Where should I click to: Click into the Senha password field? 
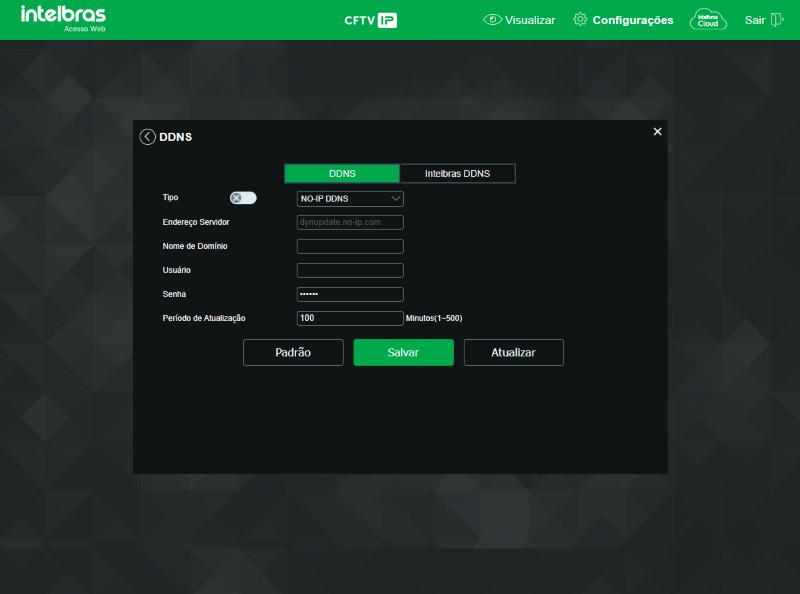click(350, 294)
